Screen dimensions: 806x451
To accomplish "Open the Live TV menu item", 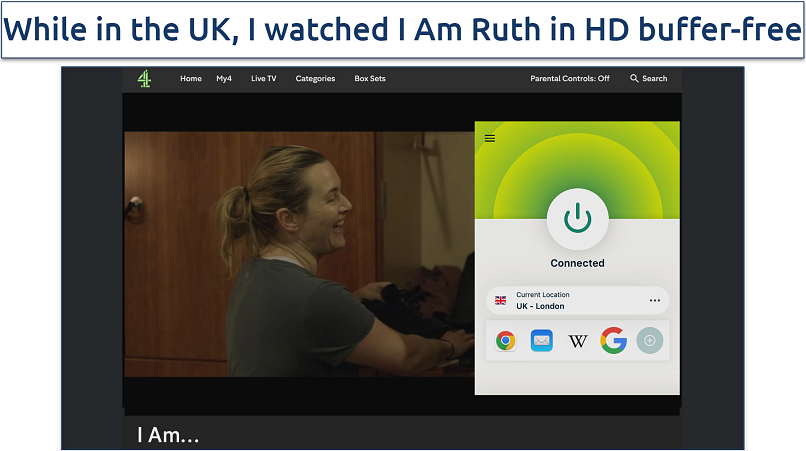I will point(263,78).
